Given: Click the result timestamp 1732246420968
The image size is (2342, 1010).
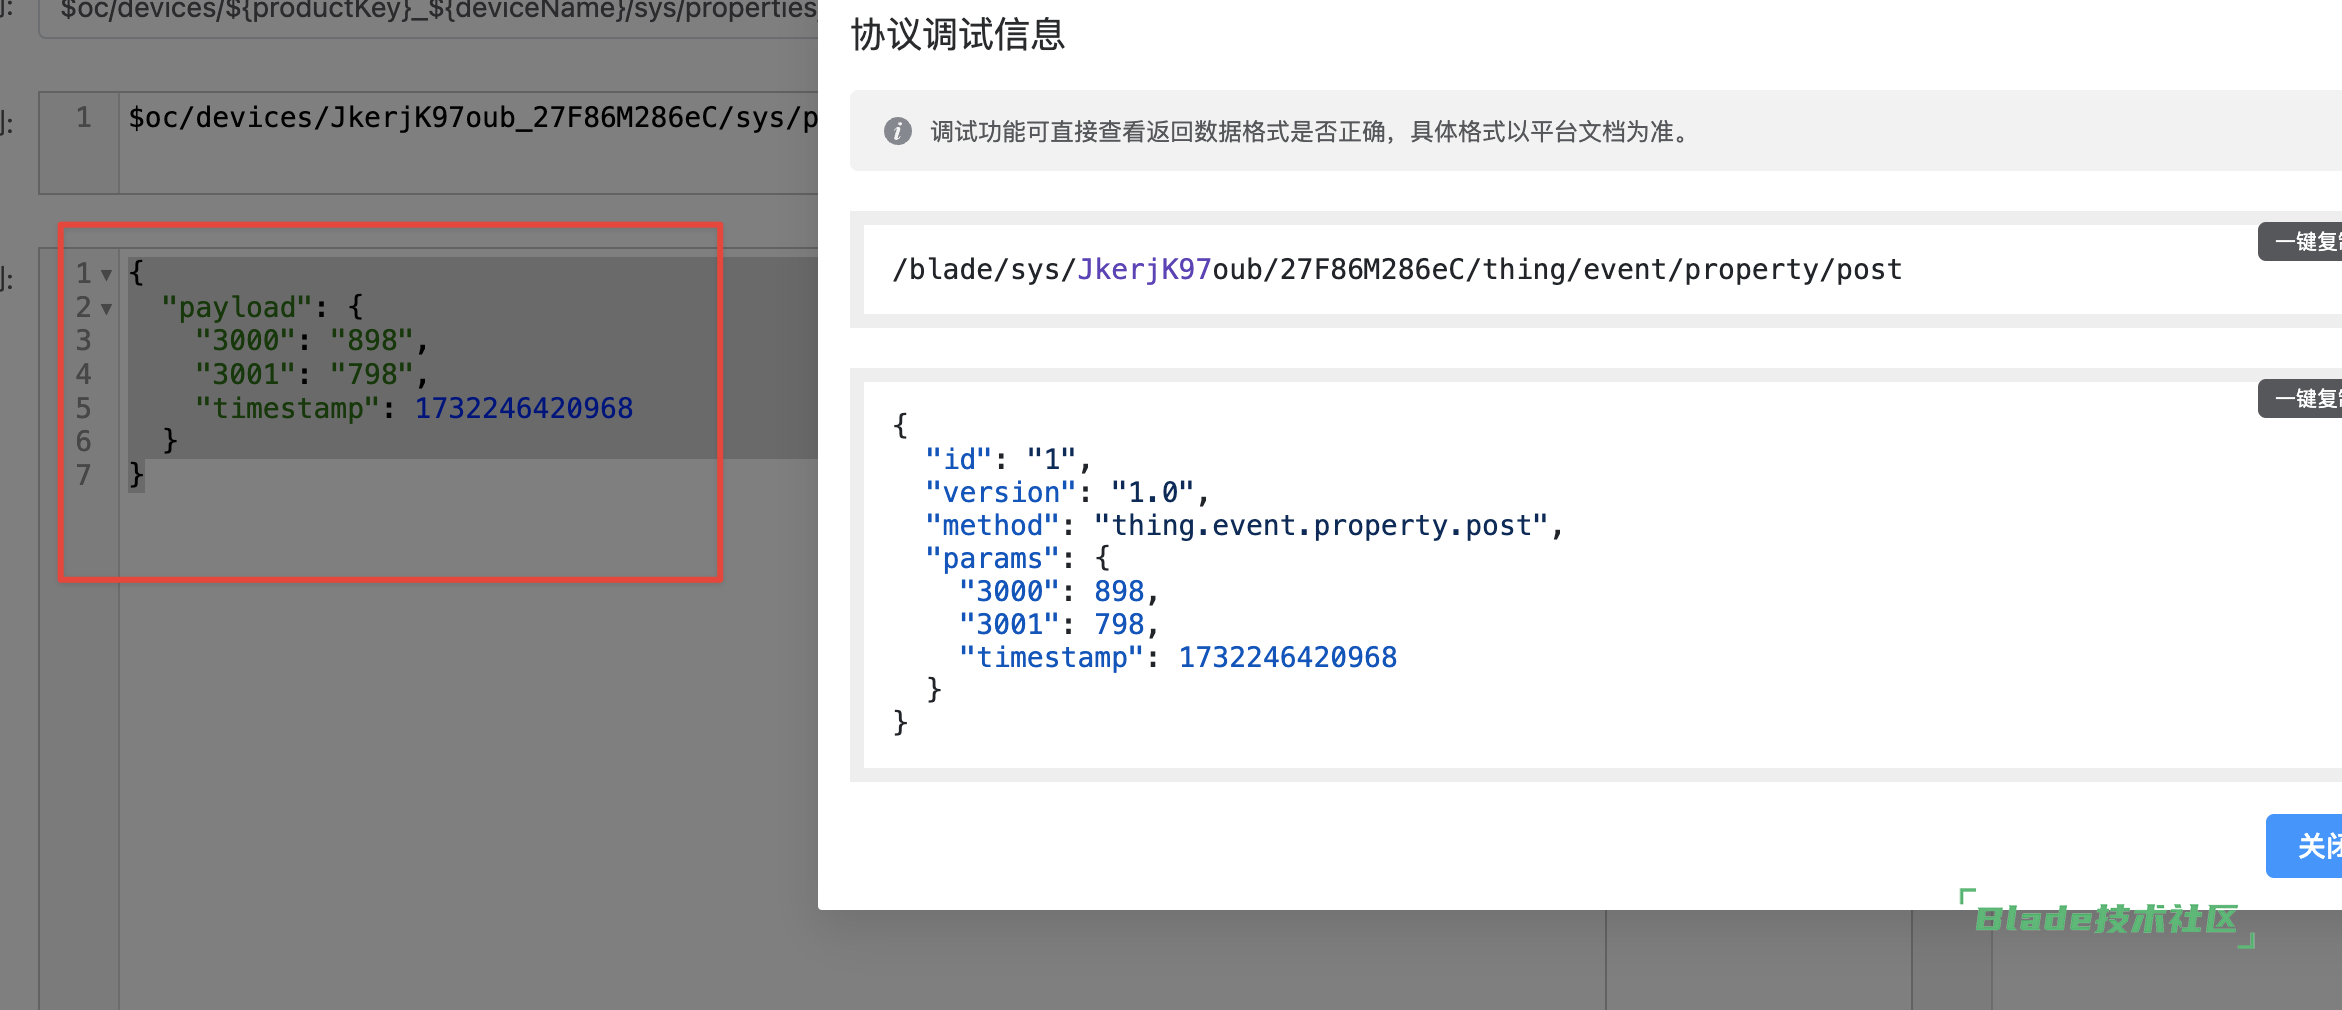Looking at the screenshot, I should pos(1287,657).
